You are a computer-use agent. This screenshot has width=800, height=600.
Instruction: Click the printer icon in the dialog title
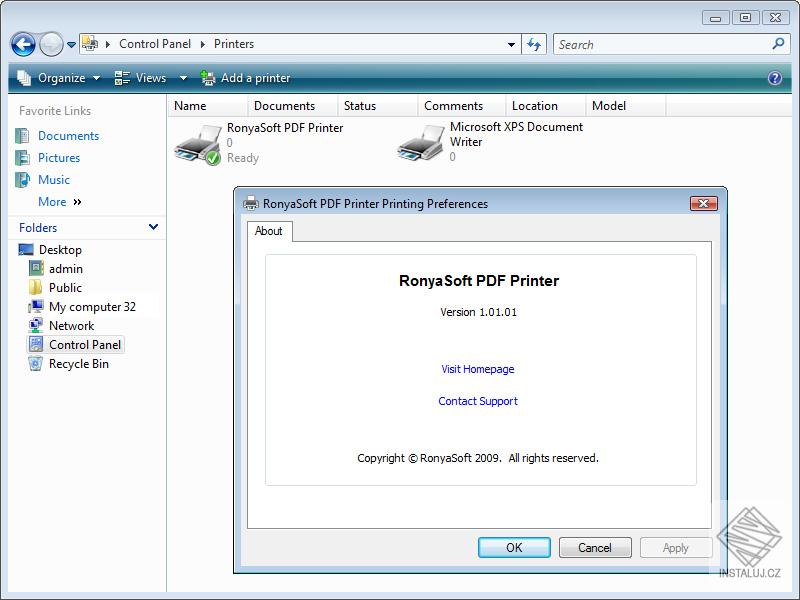251,204
